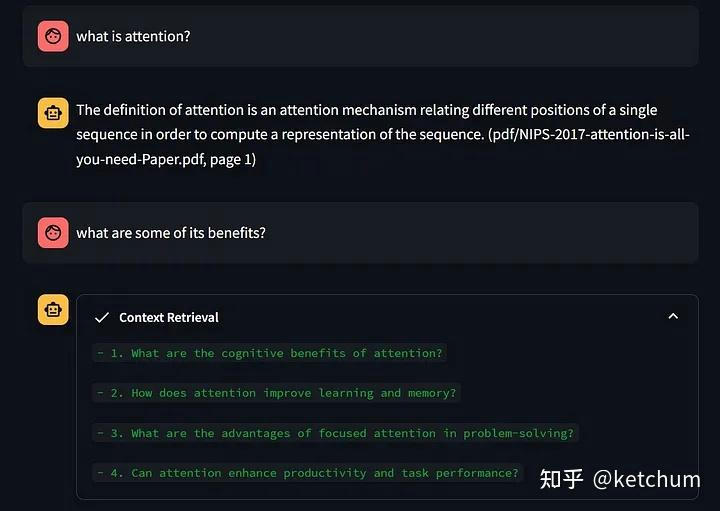Click empty space inside the benefits question bubble
Viewport: 720px width, 511px height.
480,233
